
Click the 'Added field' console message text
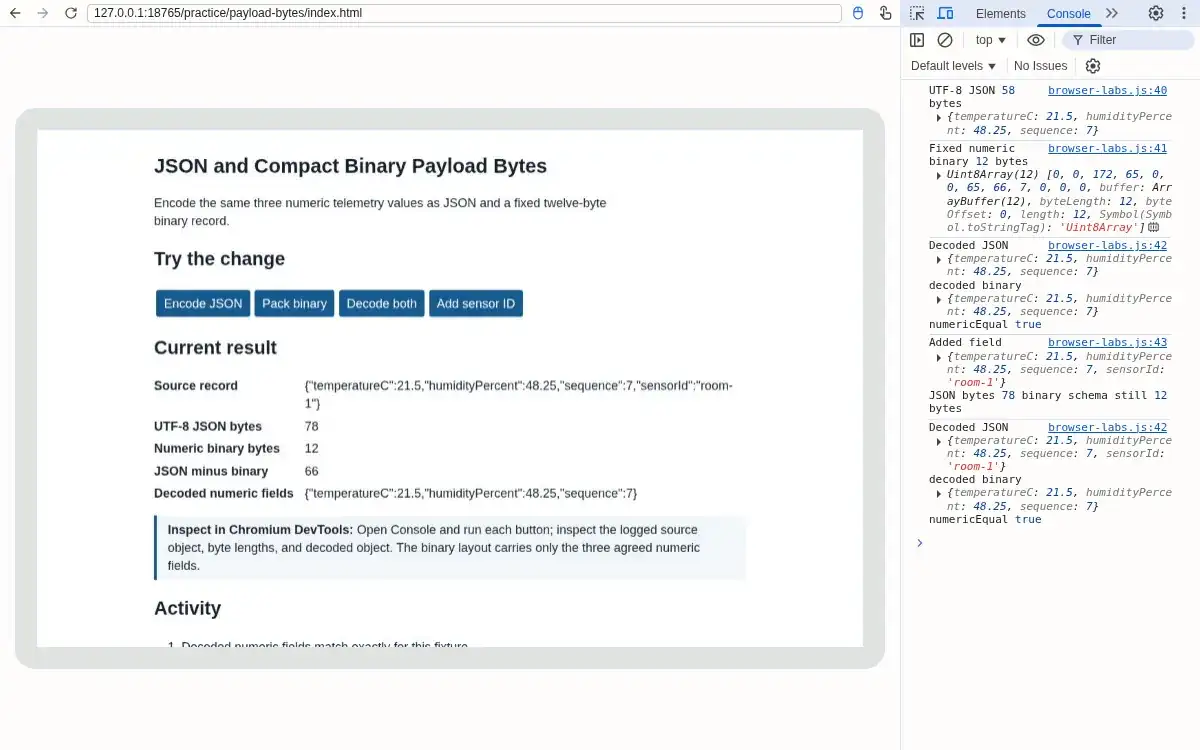click(x=965, y=343)
